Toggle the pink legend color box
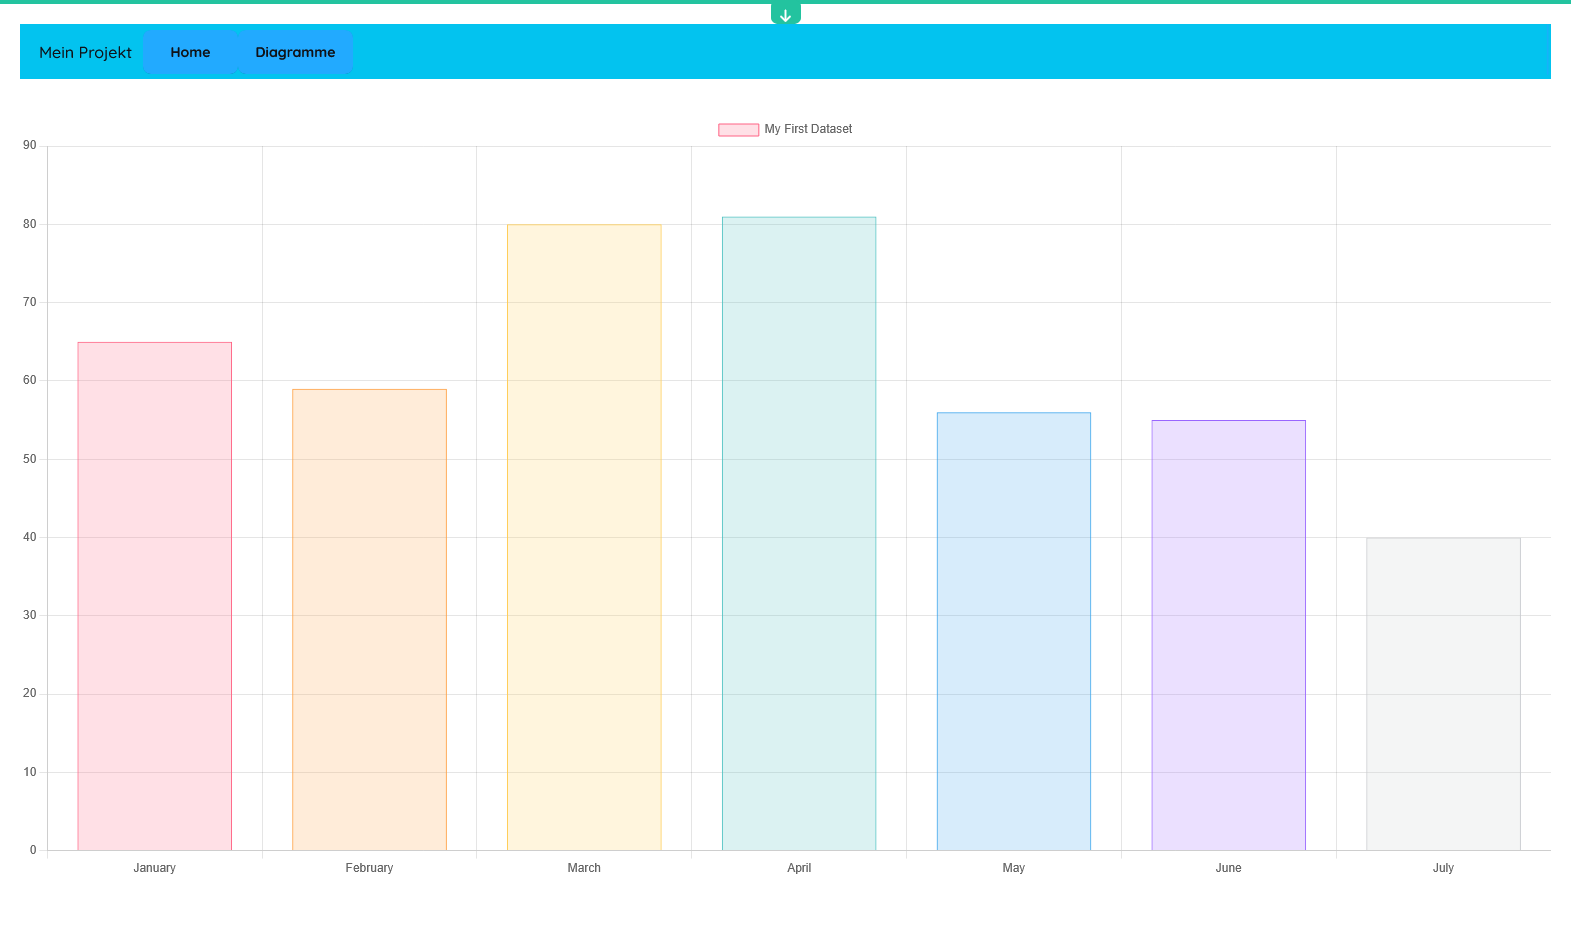 pos(738,130)
